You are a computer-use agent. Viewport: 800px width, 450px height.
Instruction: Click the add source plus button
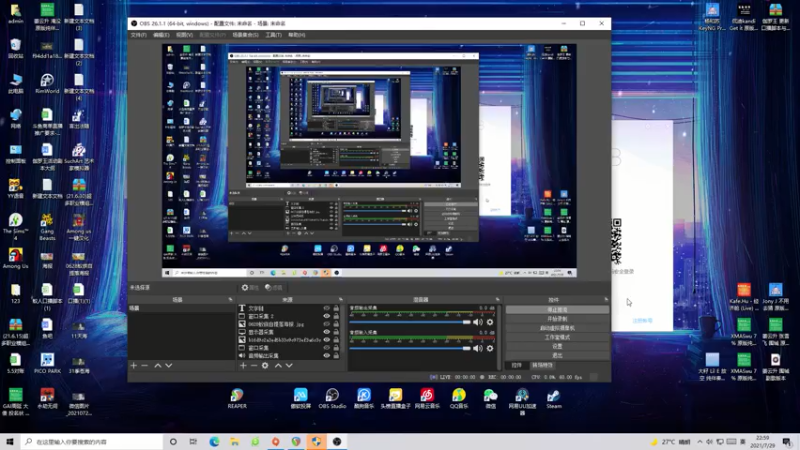coord(243,365)
